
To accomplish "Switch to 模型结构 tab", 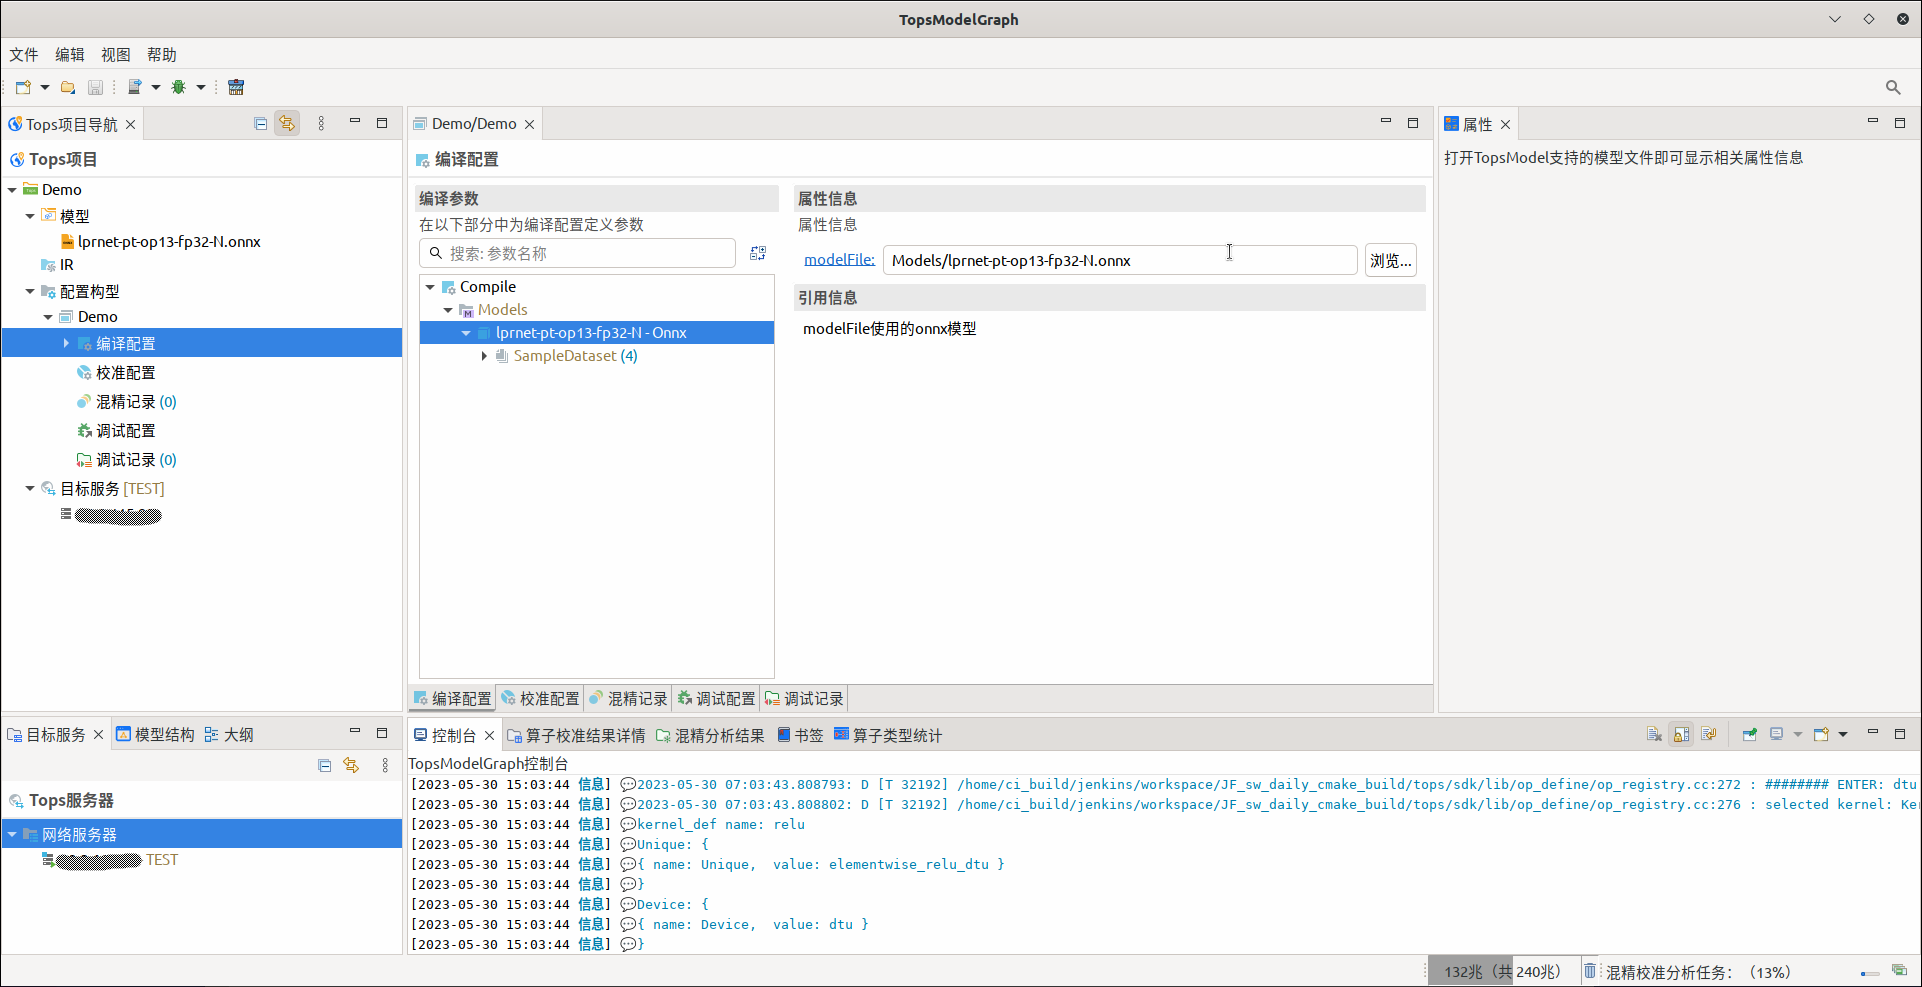I will (x=155, y=734).
